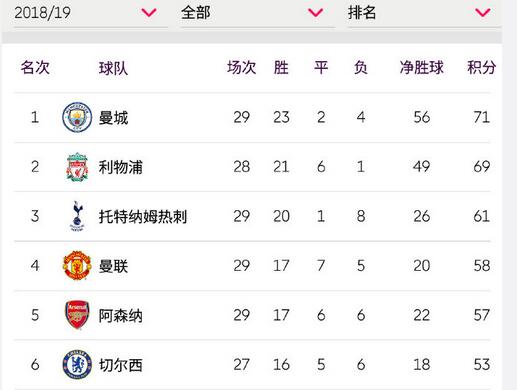517x390 pixels.
Task: Sort by the 积分 column header
Action: point(481,68)
